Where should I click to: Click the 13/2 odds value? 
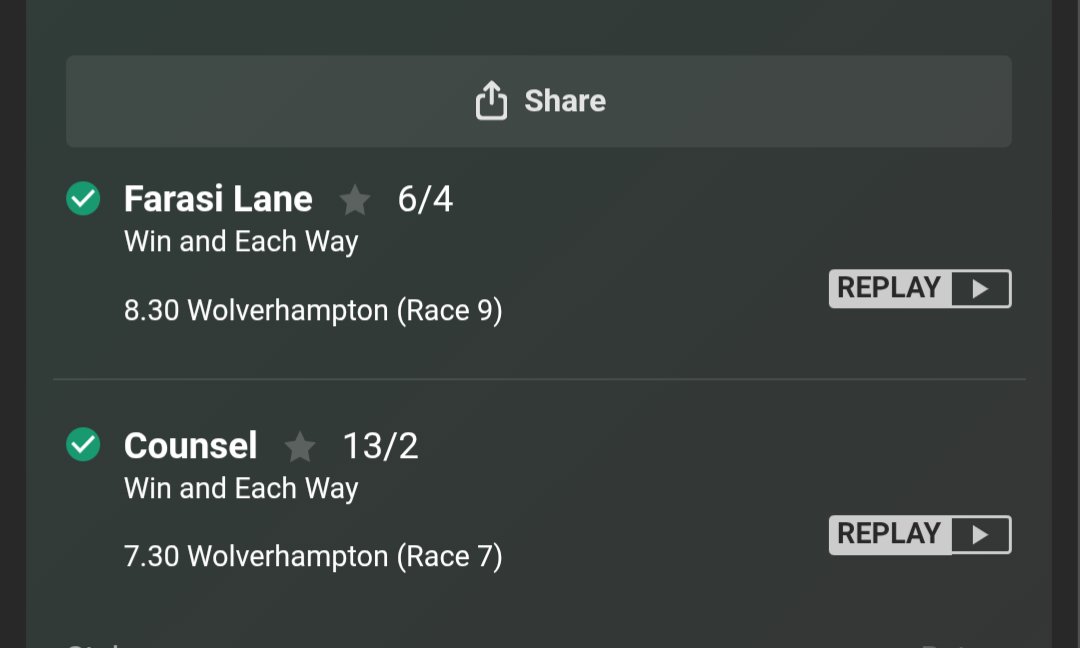[380, 446]
